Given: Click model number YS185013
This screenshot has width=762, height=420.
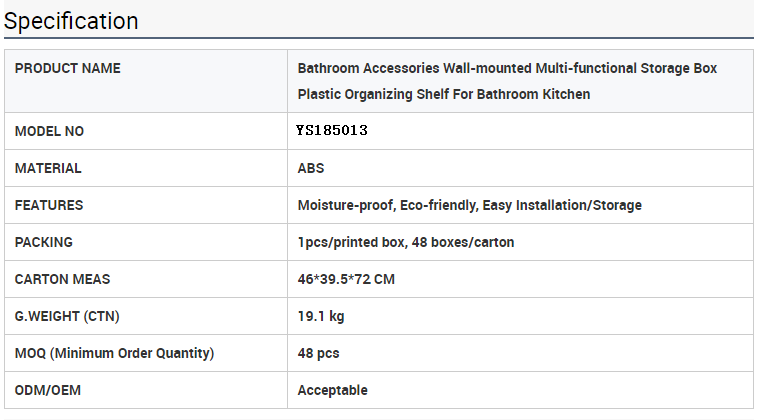Looking at the screenshot, I should 332,130.
